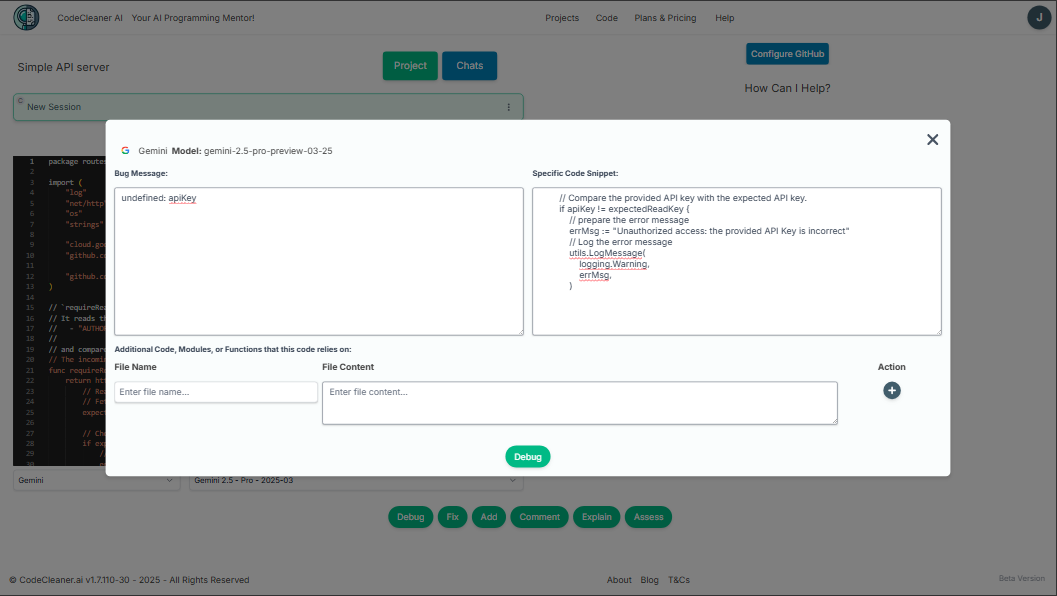The width and height of the screenshot is (1057, 596).
Task: Open the user avatar J menu
Action: [1039, 18]
